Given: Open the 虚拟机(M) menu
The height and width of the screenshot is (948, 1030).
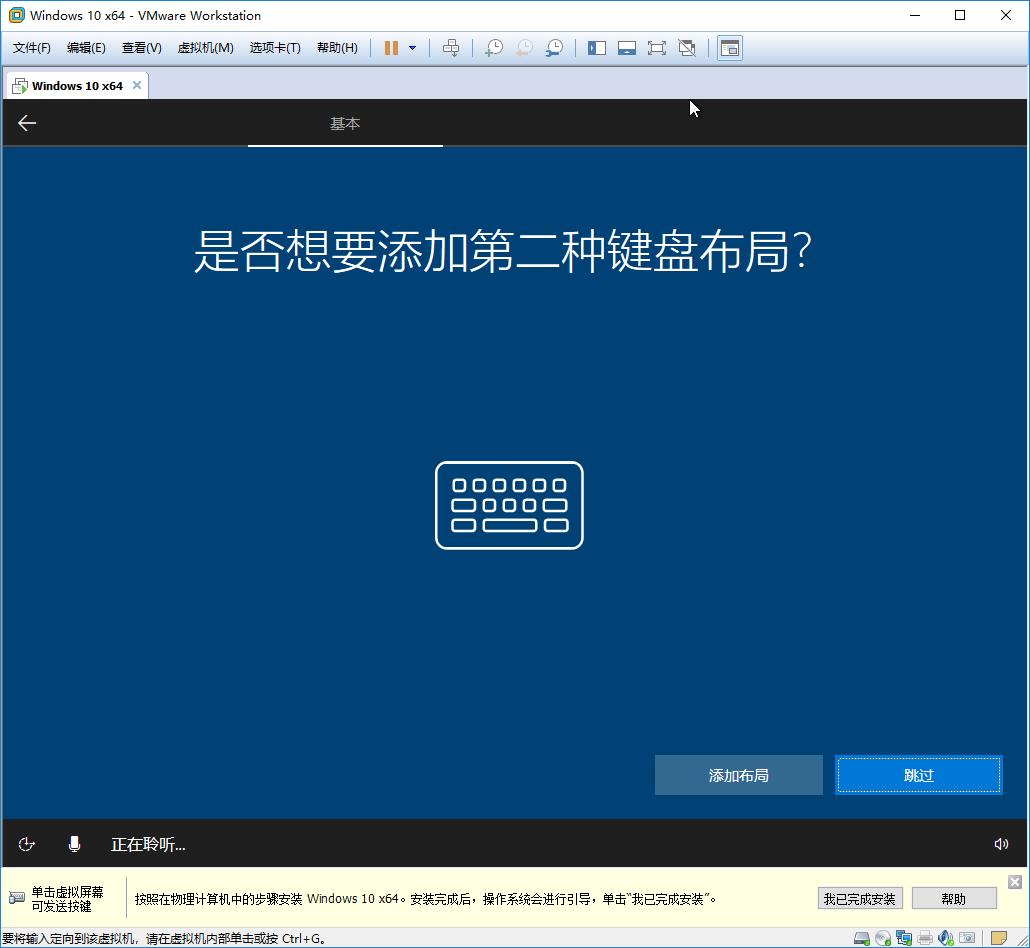Looking at the screenshot, I should pos(205,47).
